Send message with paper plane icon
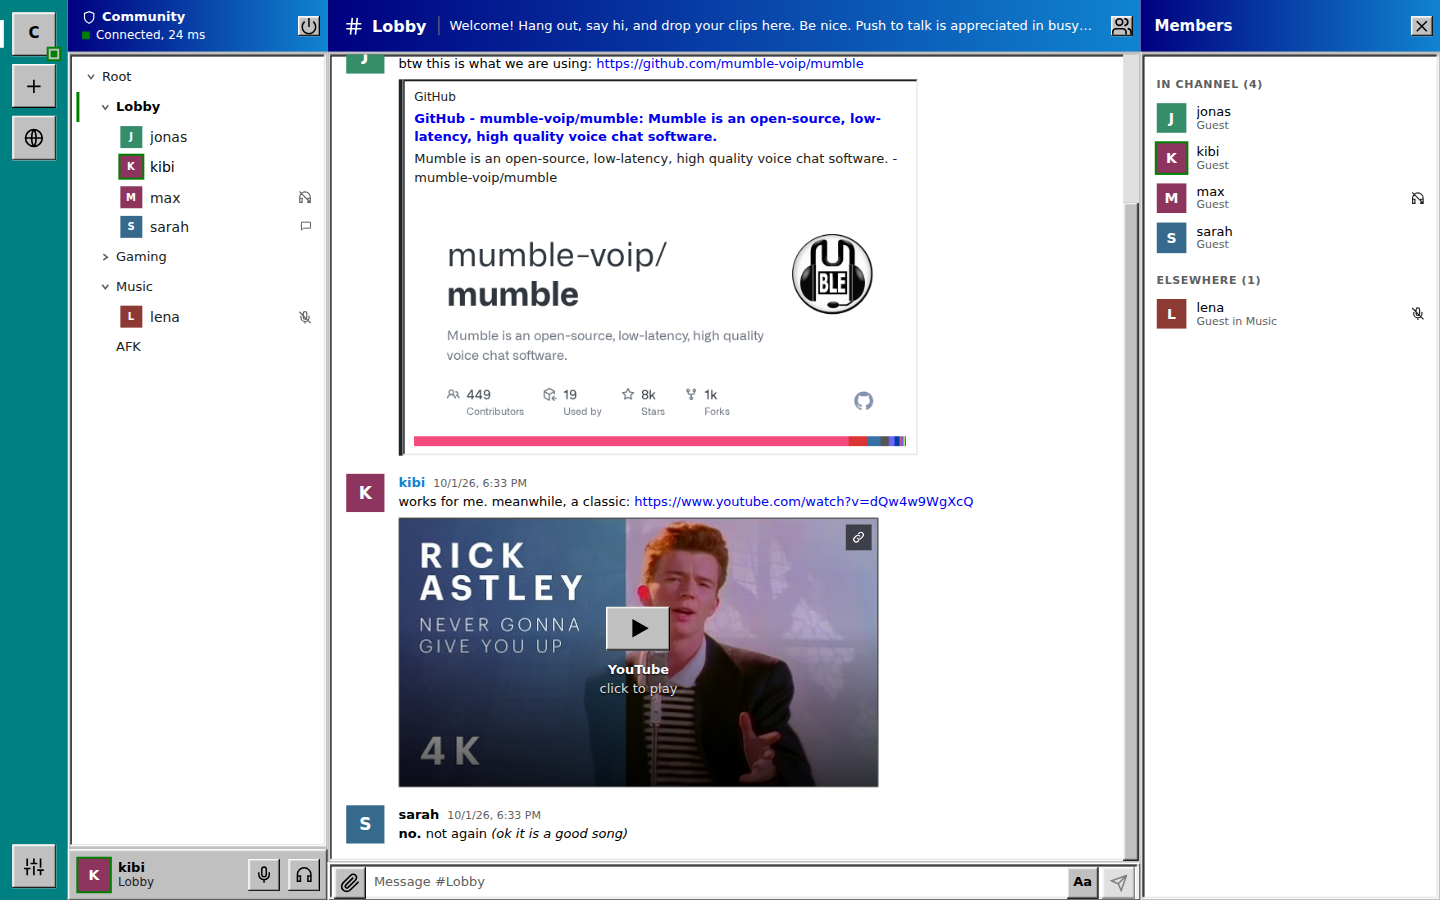This screenshot has height=900, width=1440. pyautogui.click(x=1119, y=882)
